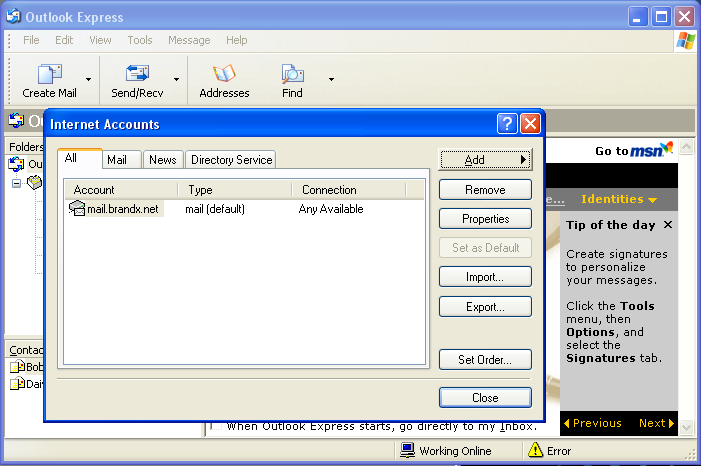Click the Working Online status text

(455, 451)
